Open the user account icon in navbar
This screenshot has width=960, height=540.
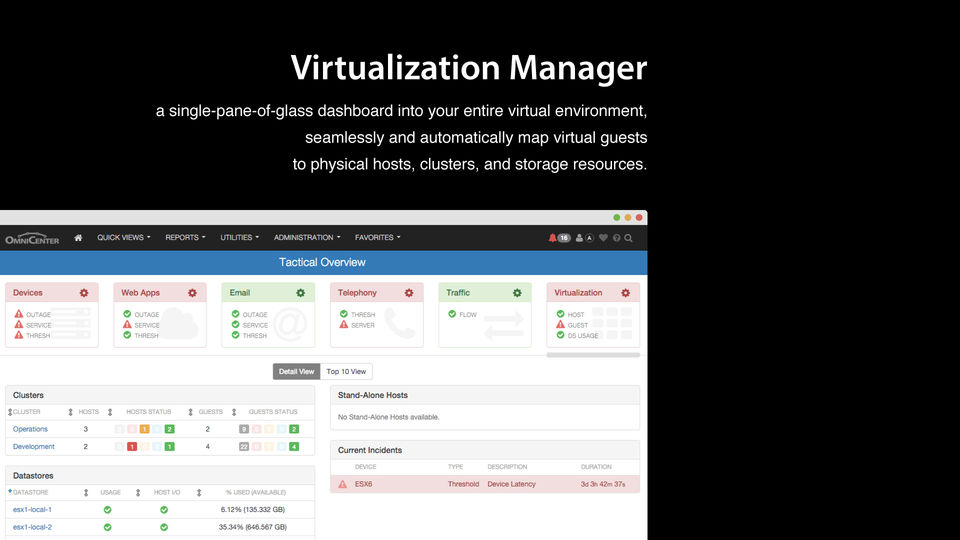point(579,238)
